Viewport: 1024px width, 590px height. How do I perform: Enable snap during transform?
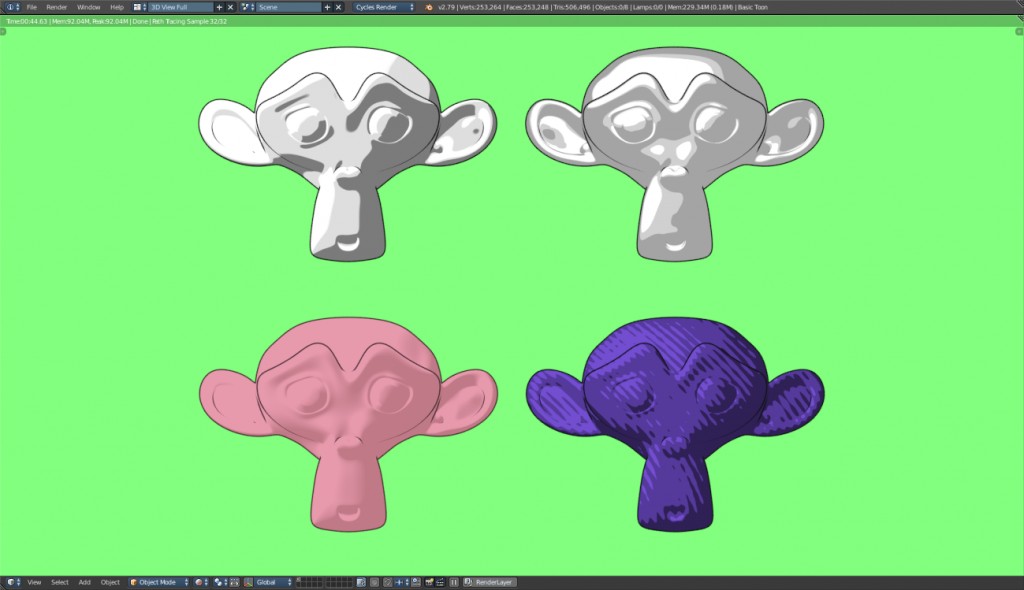tap(388, 582)
